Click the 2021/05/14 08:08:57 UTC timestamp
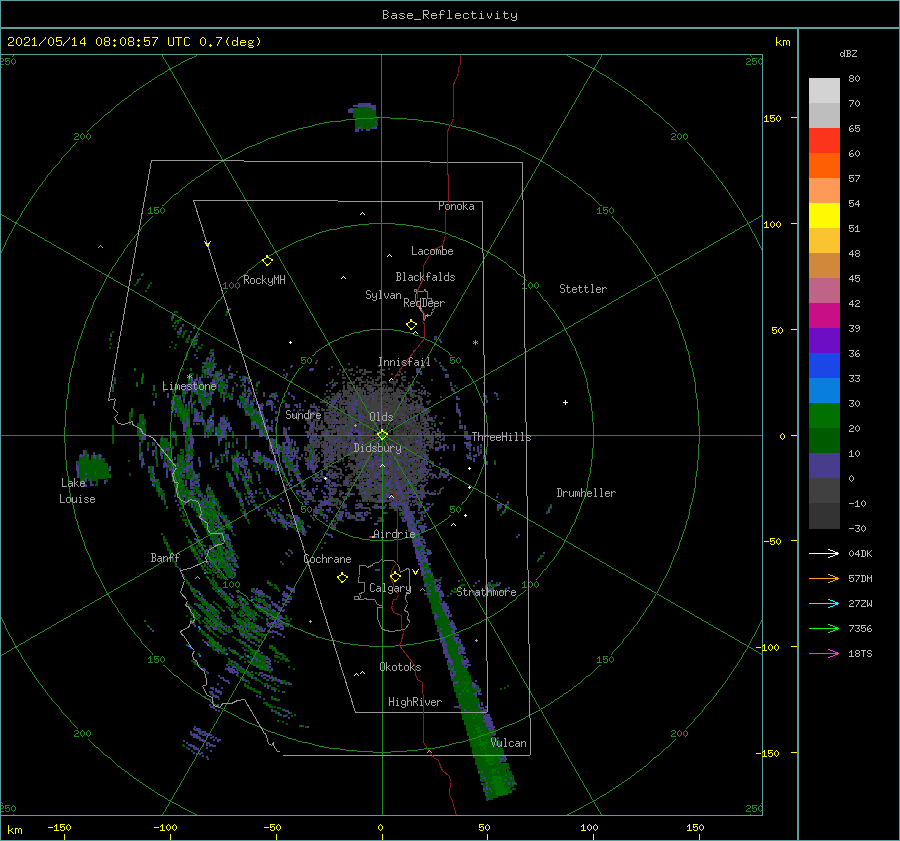 (x=99, y=42)
